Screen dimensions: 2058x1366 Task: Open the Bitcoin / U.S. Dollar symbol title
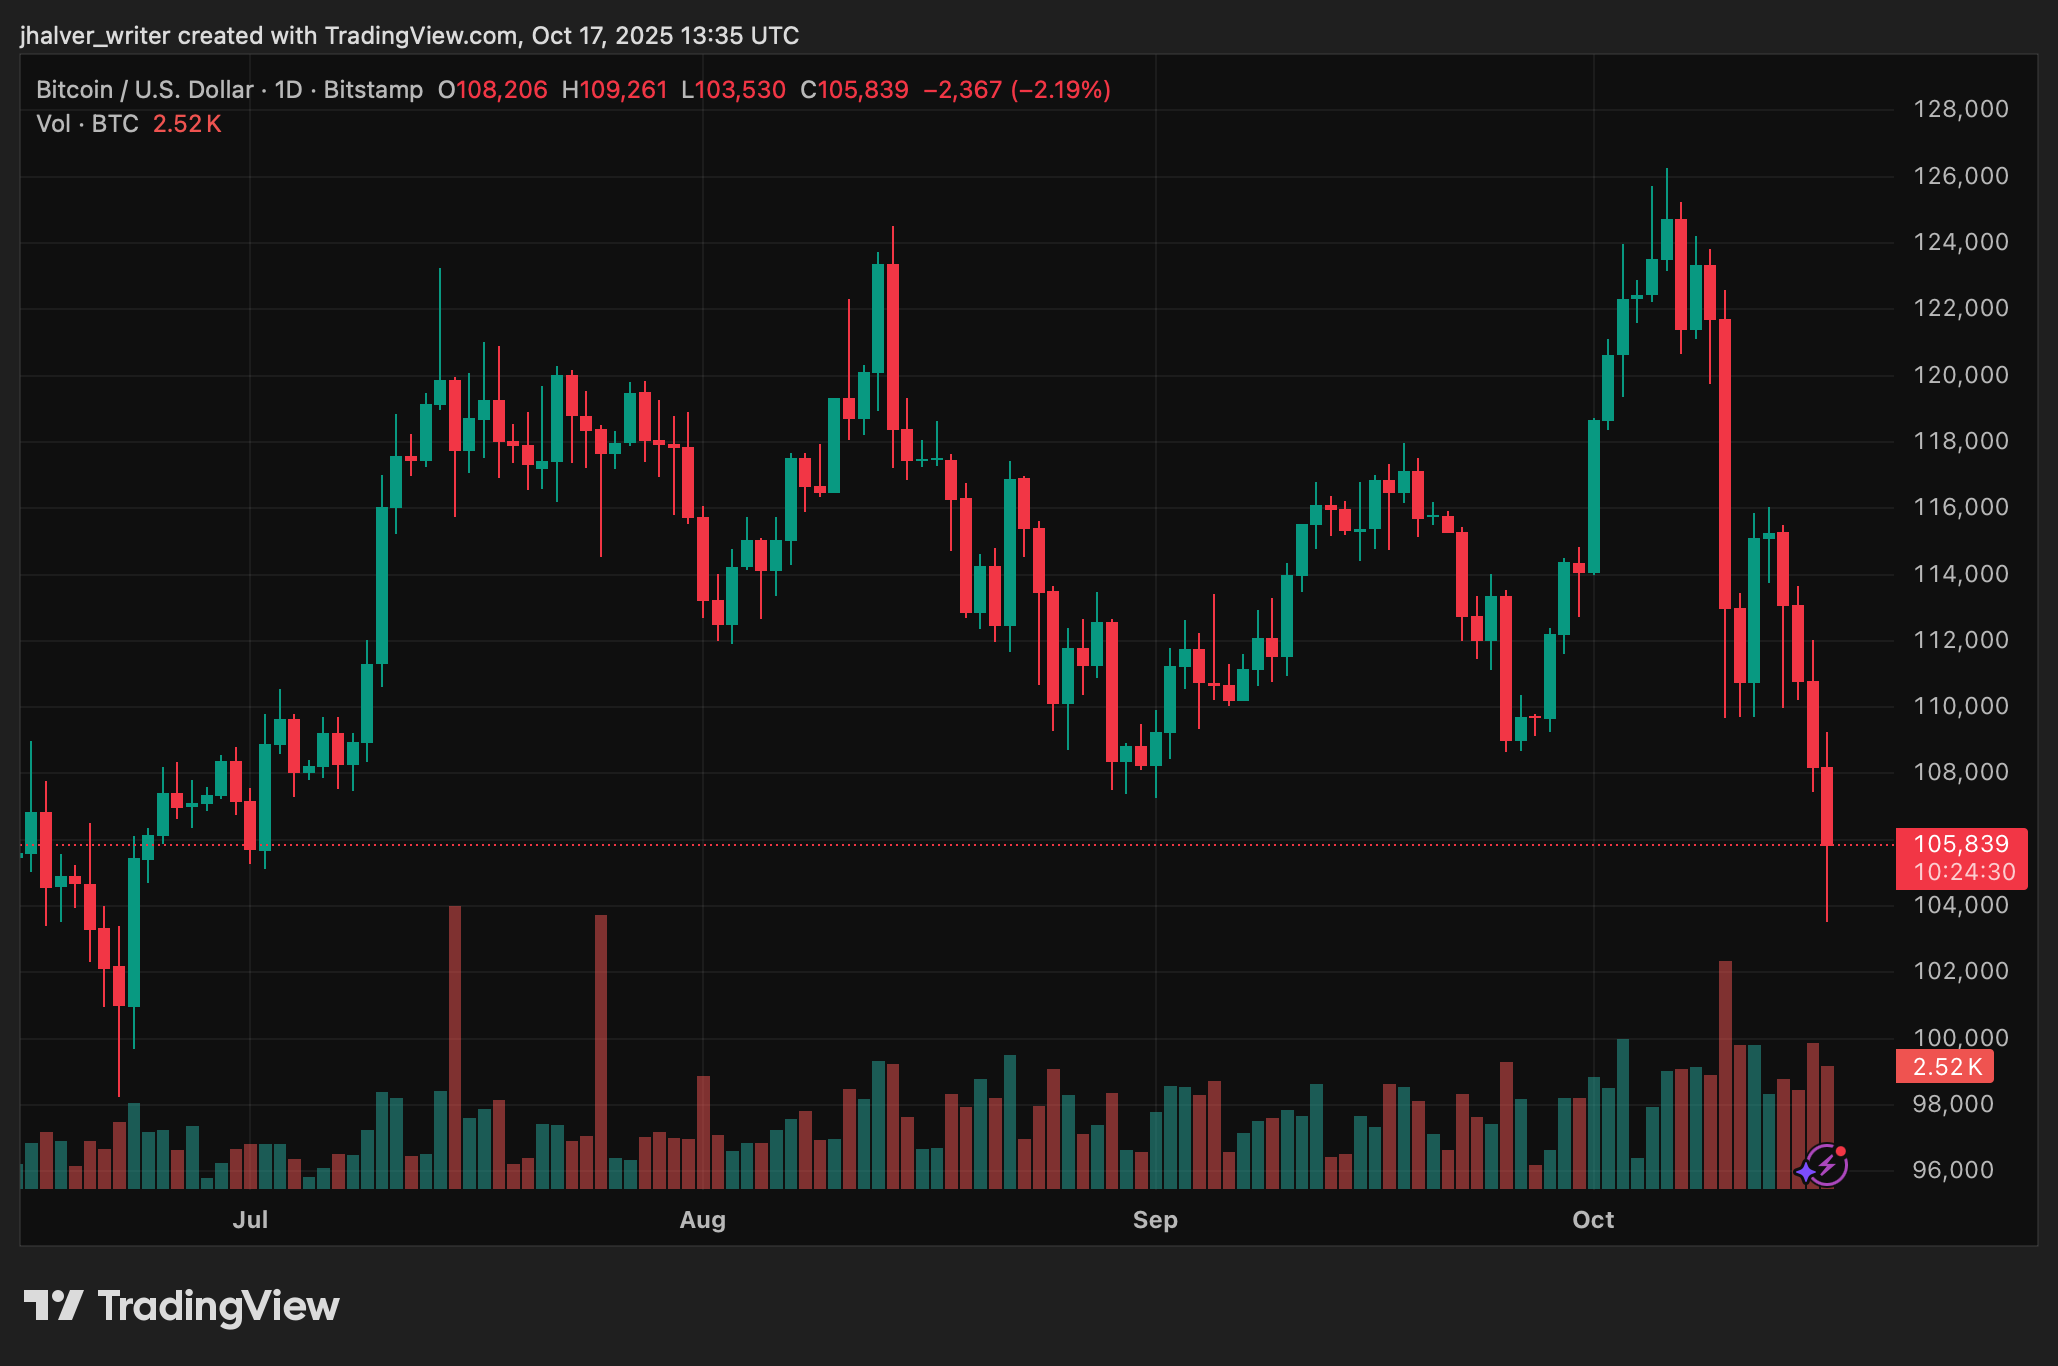point(143,89)
